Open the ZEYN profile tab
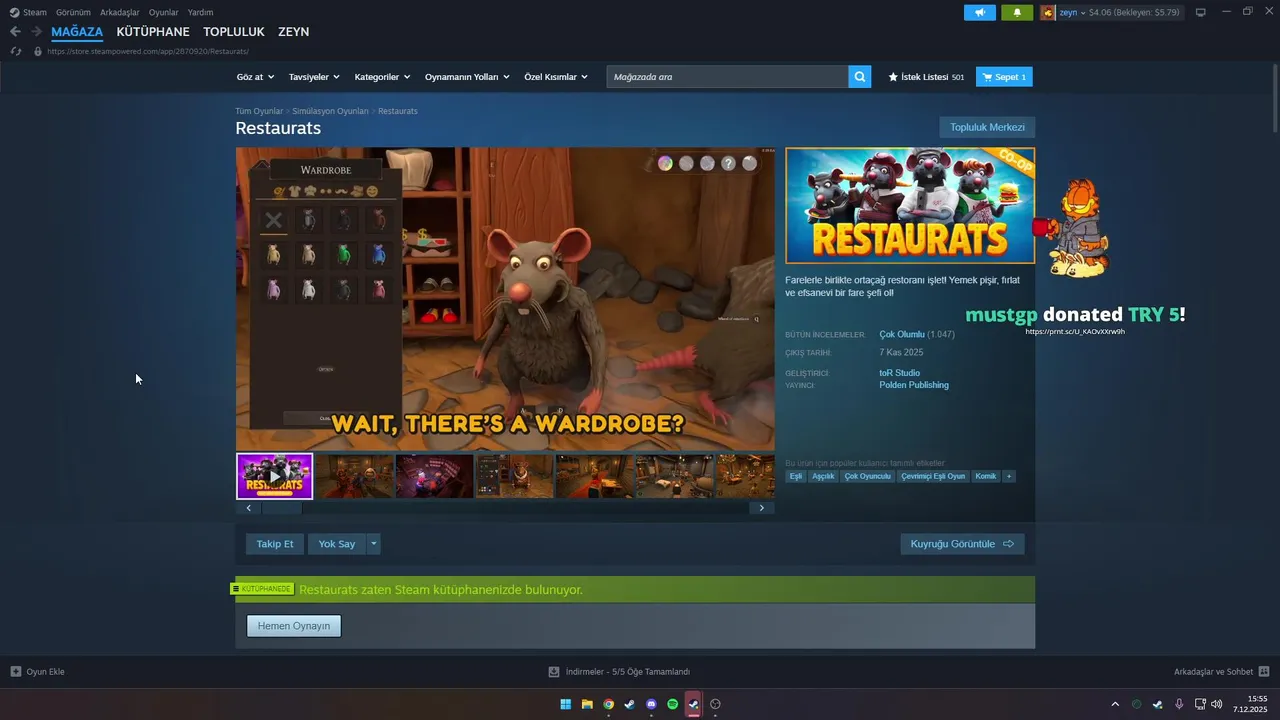The height and width of the screenshot is (720, 1280). click(293, 32)
